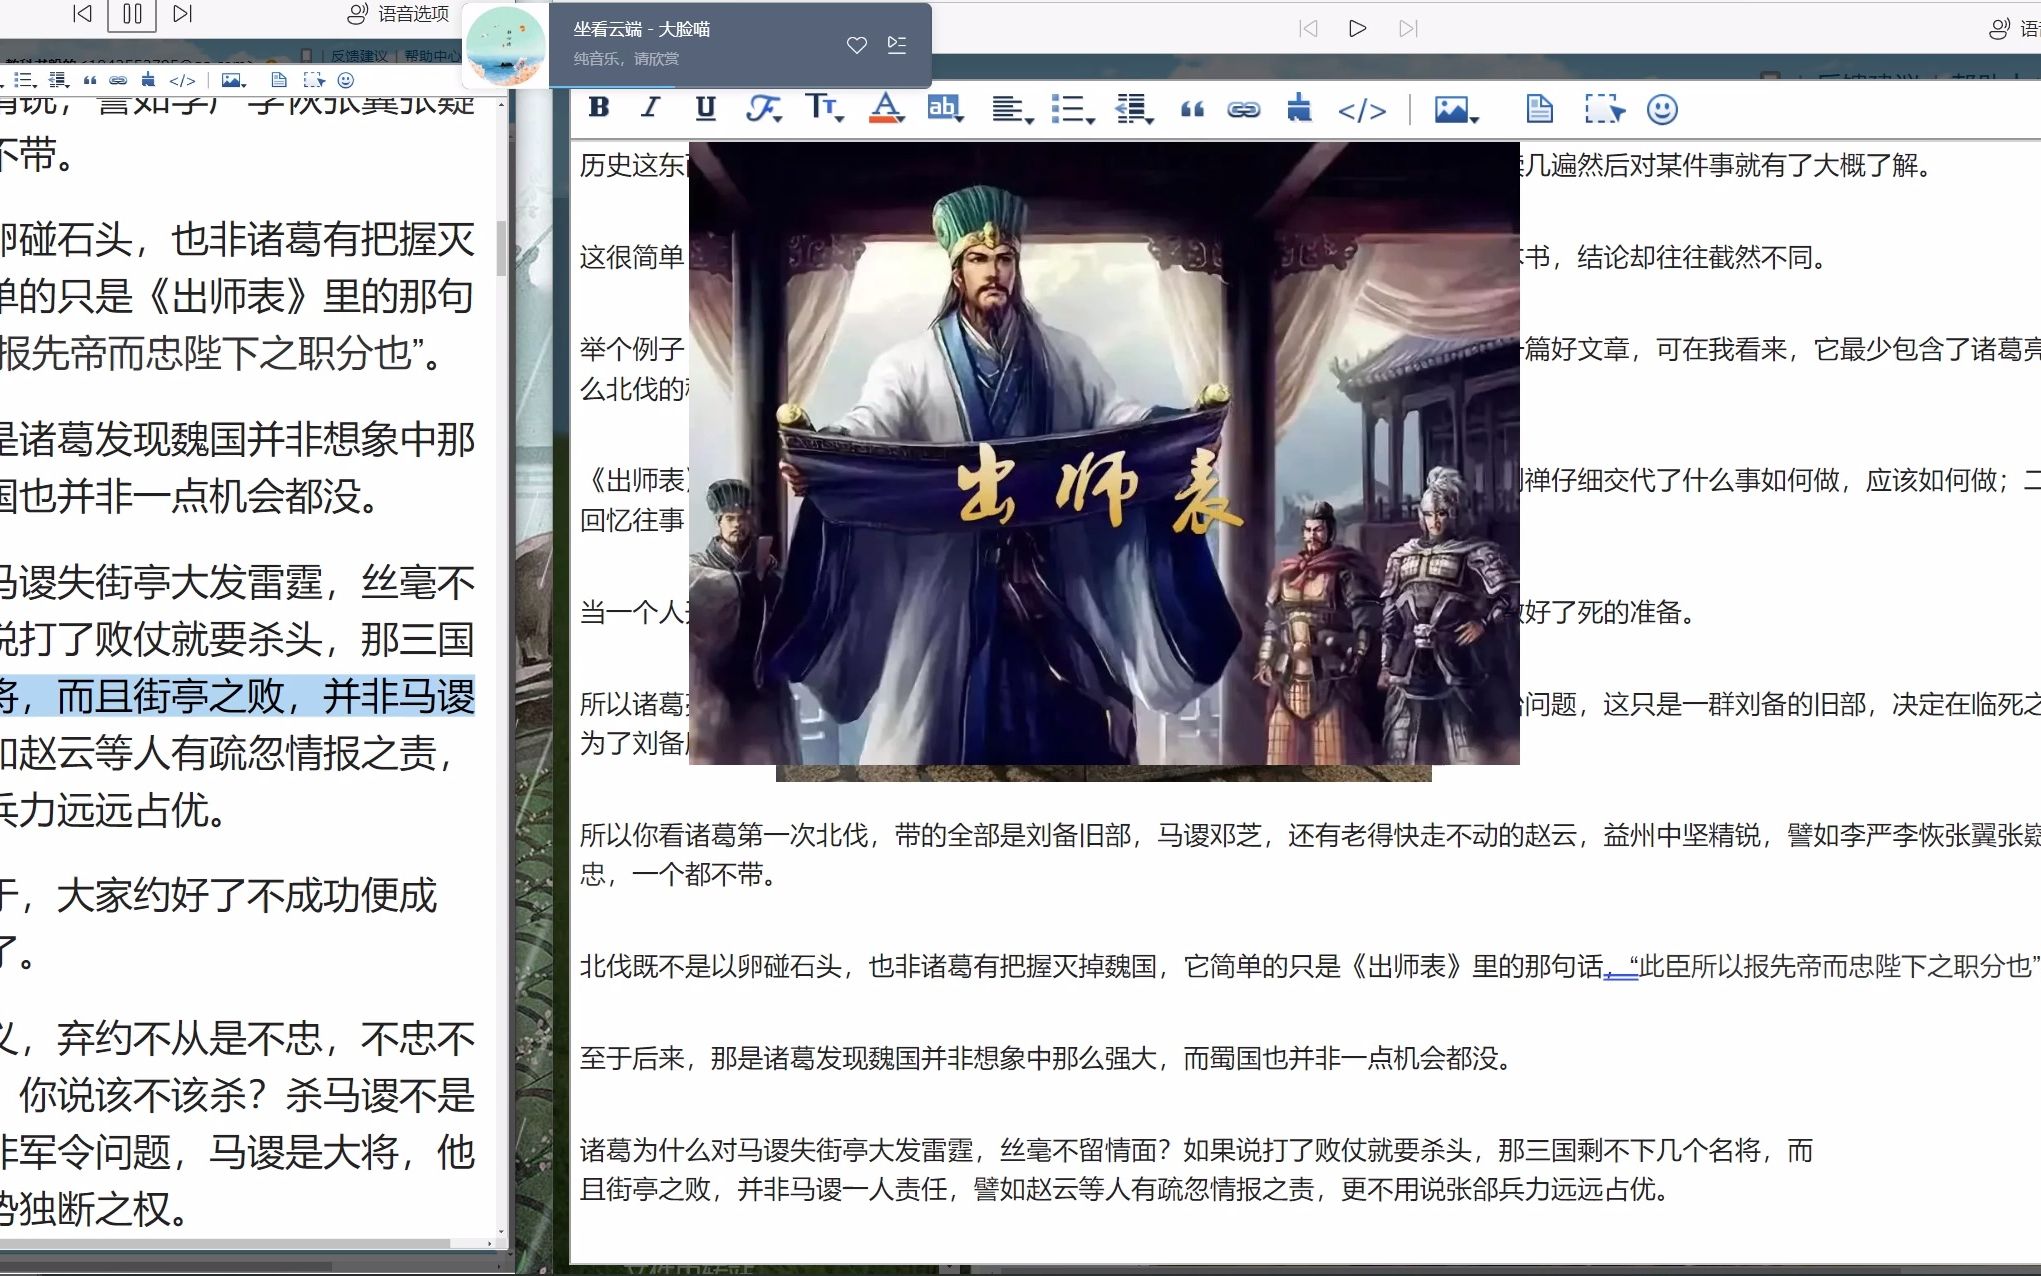Open music playlist queue icon

click(x=897, y=45)
